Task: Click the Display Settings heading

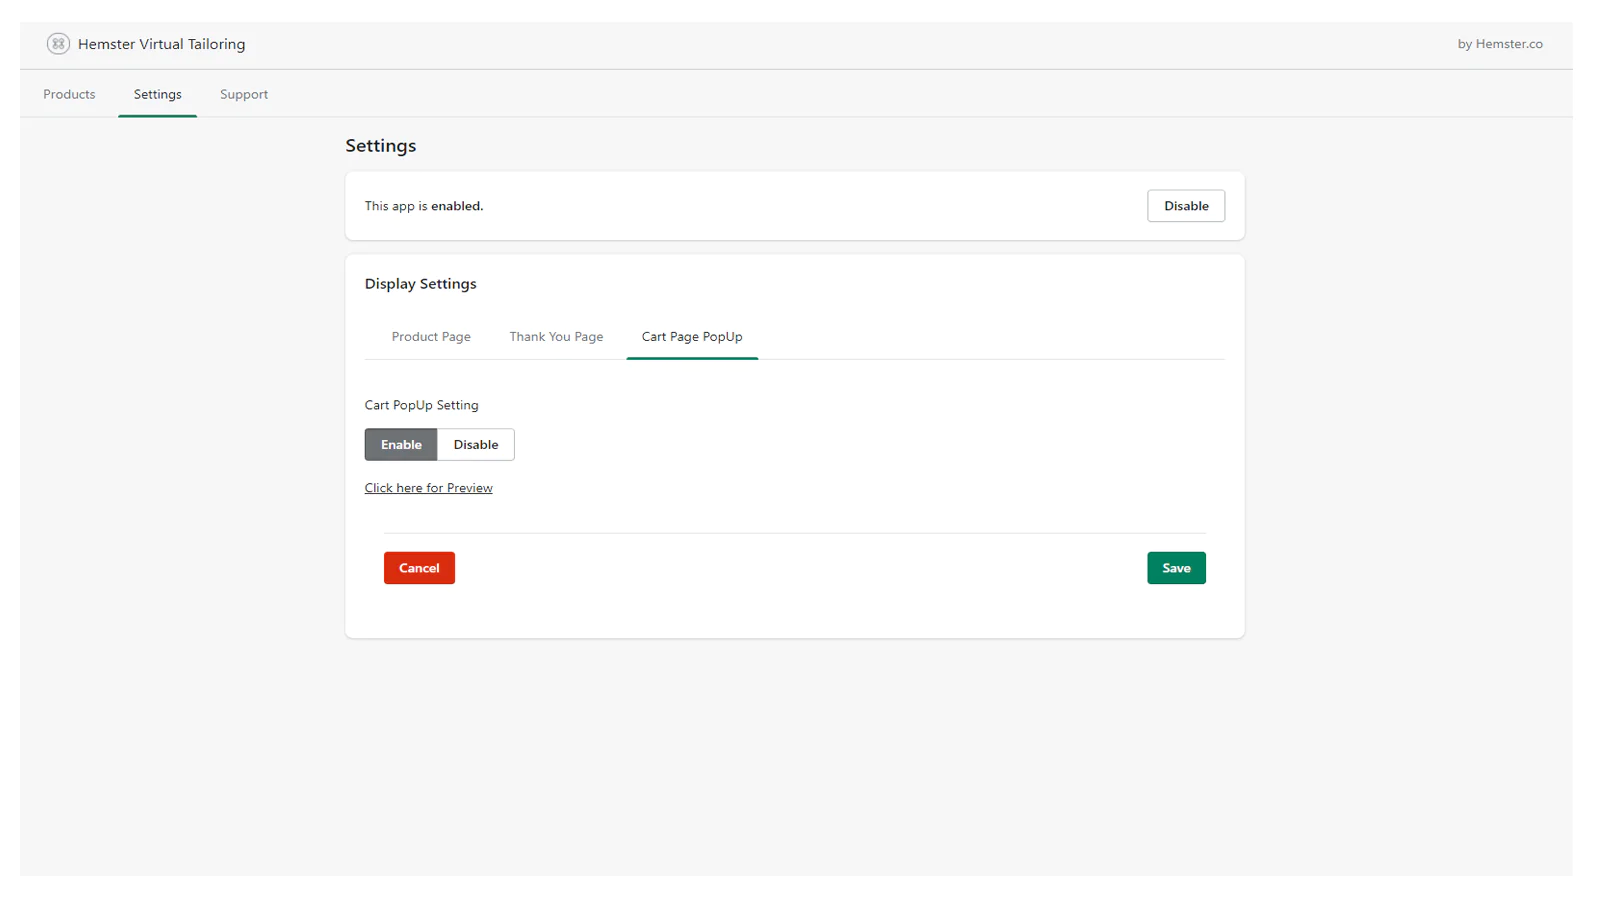Action: (421, 284)
